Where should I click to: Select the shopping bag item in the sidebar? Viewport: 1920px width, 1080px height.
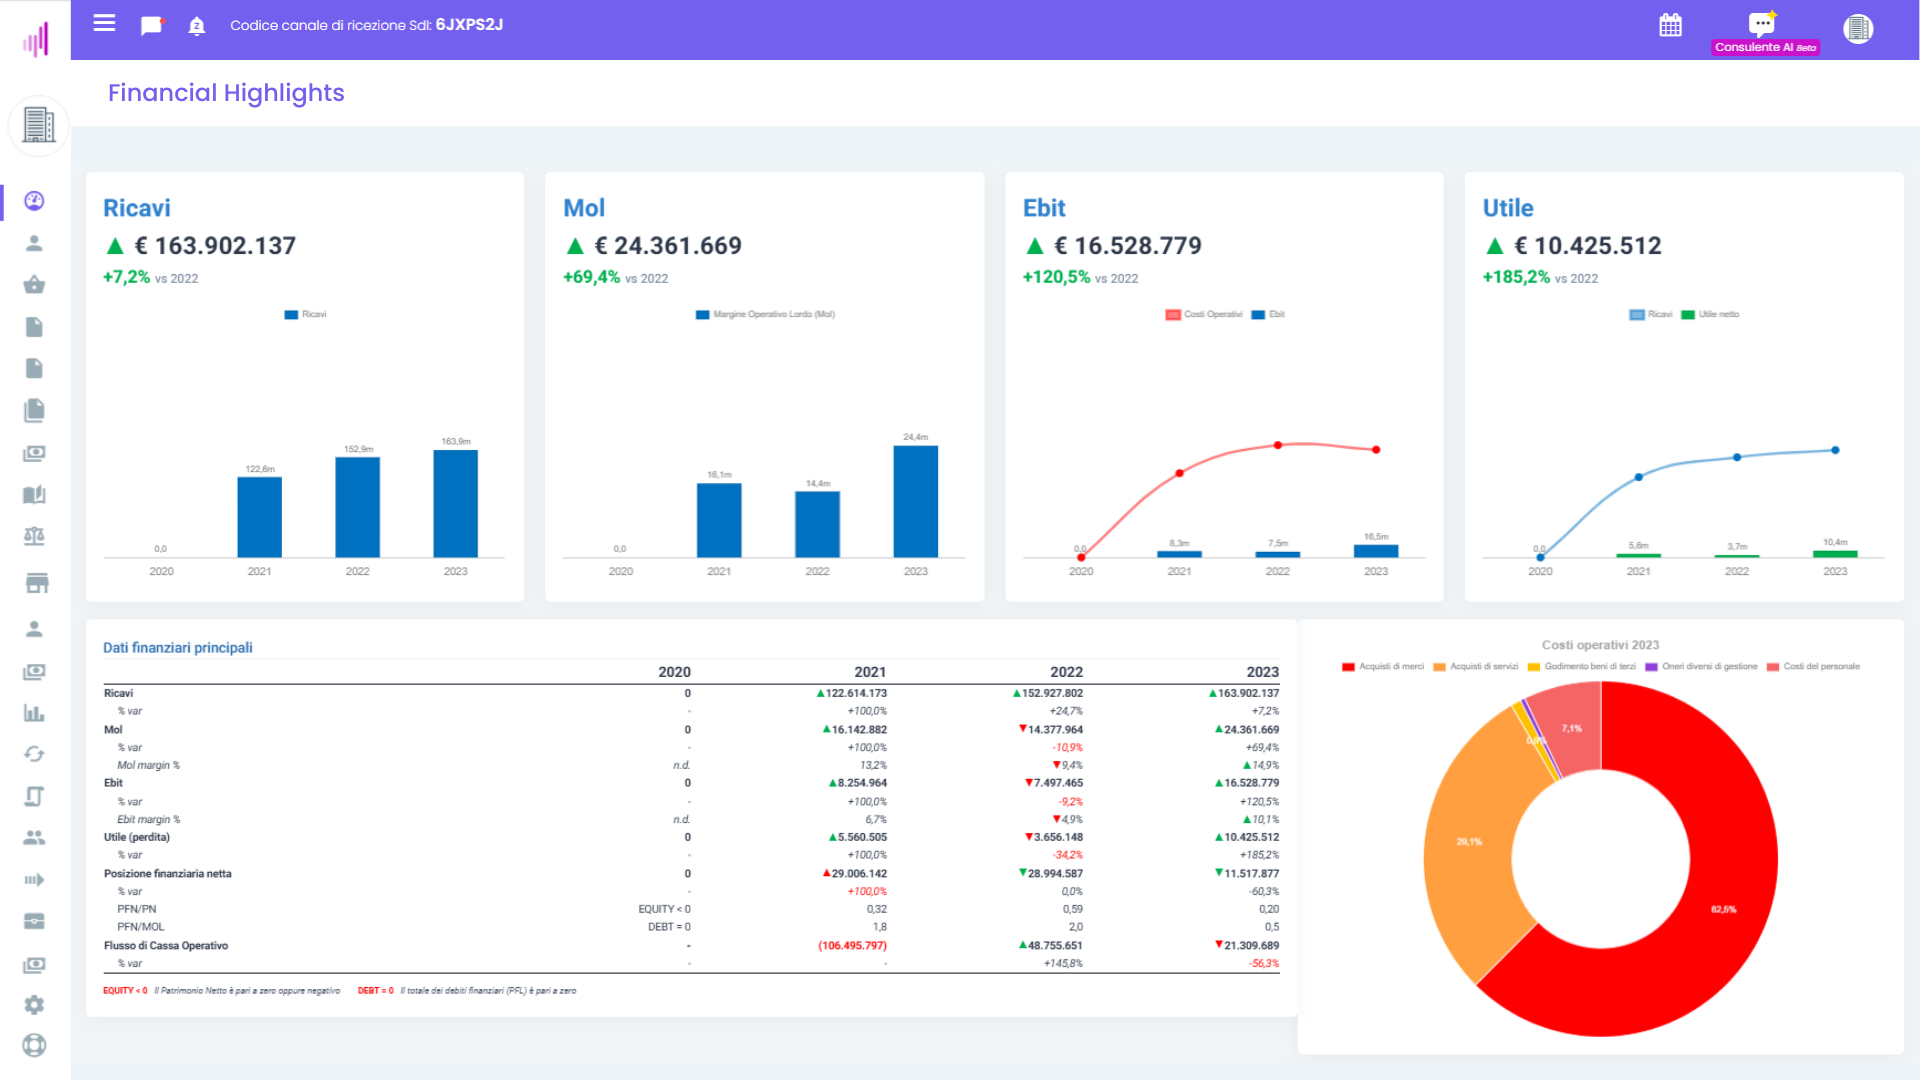(34, 284)
